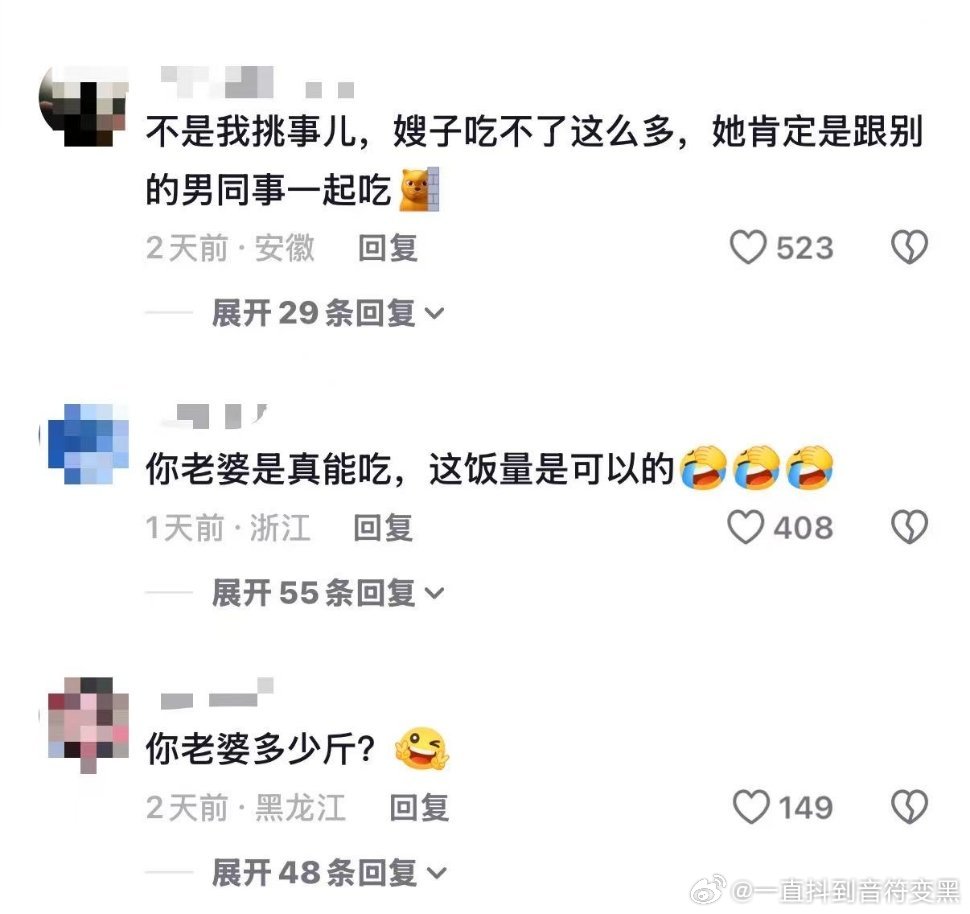This screenshot has width=970, height=914.
Task: Dislike the Anhui comment with broken heart
Action: click(909, 248)
